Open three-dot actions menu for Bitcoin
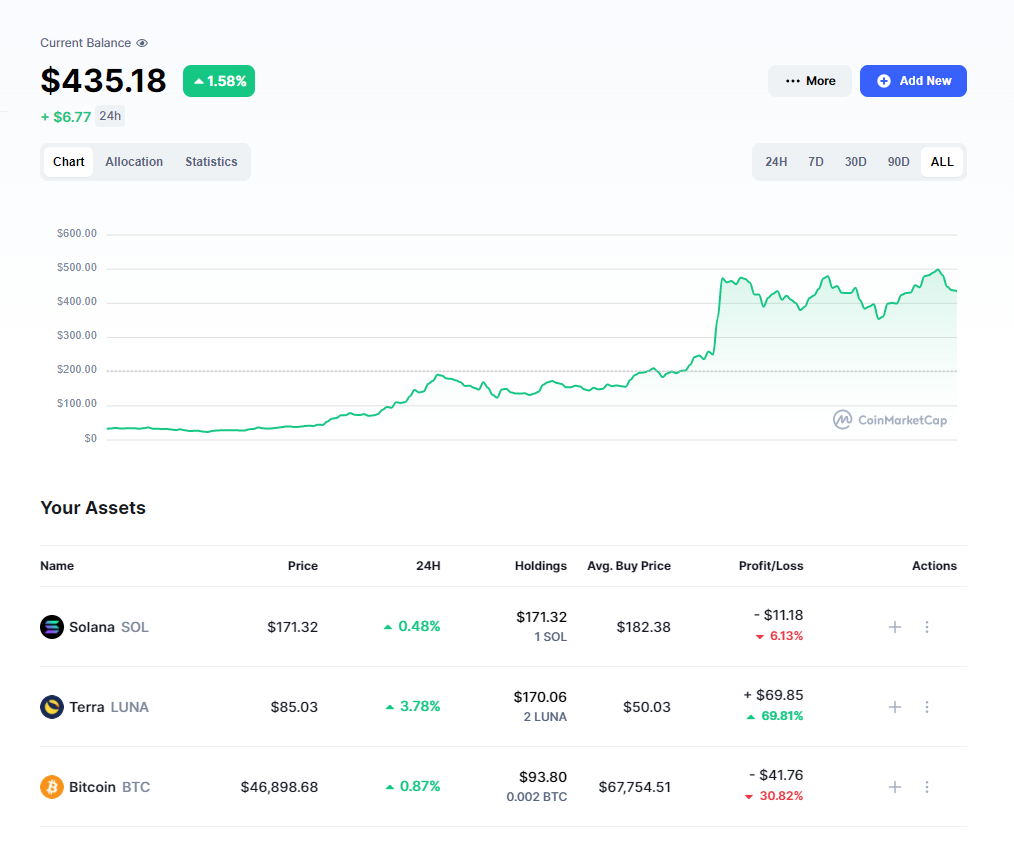Image resolution: width=1014 pixels, height=852 pixels. point(927,787)
